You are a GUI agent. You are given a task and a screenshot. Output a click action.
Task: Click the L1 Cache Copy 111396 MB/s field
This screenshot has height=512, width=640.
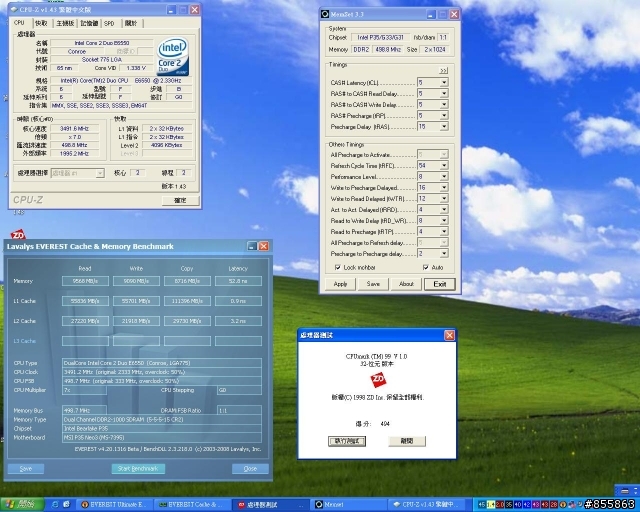pyautogui.click(x=187, y=301)
